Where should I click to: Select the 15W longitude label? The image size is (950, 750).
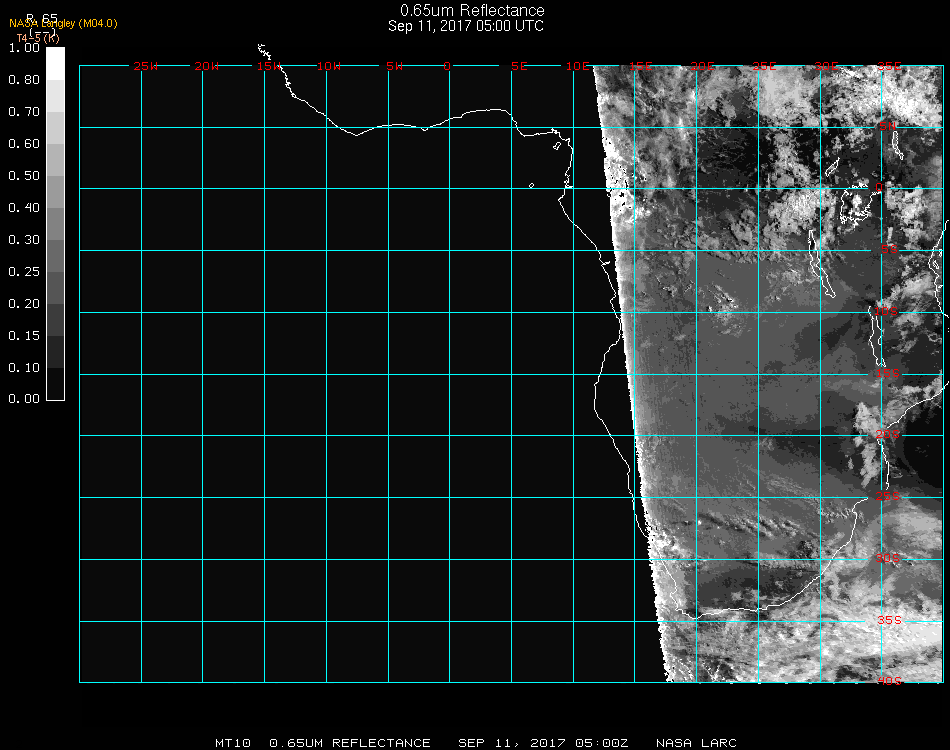coord(268,66)
